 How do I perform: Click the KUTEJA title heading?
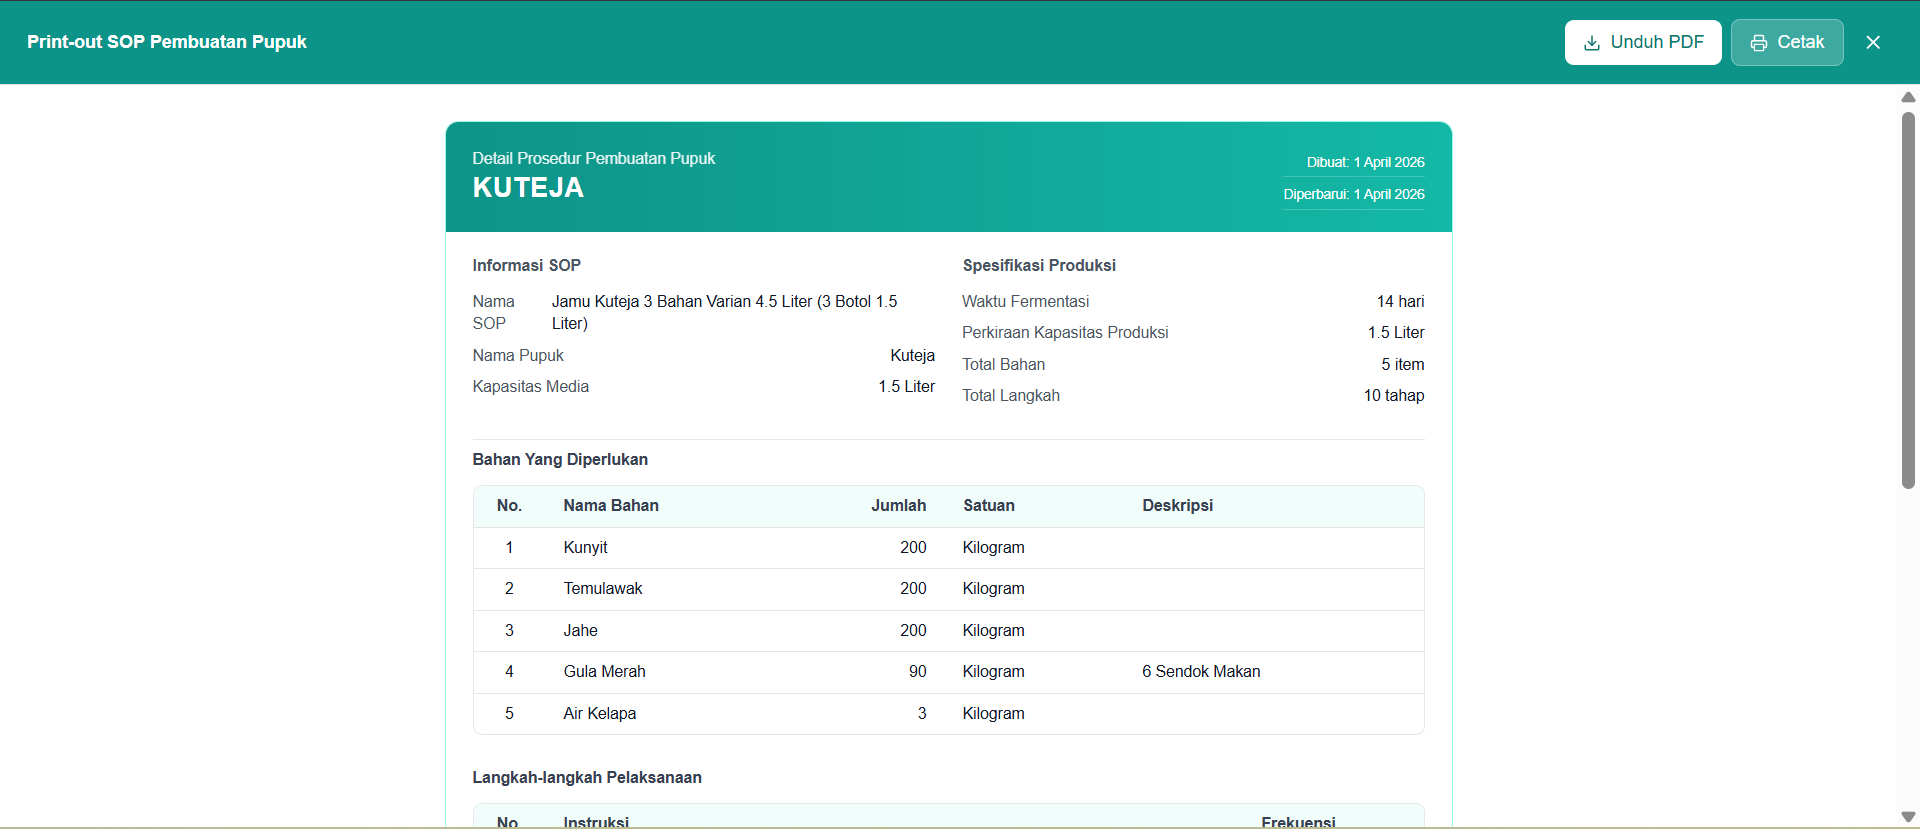(x=528, y=188)
